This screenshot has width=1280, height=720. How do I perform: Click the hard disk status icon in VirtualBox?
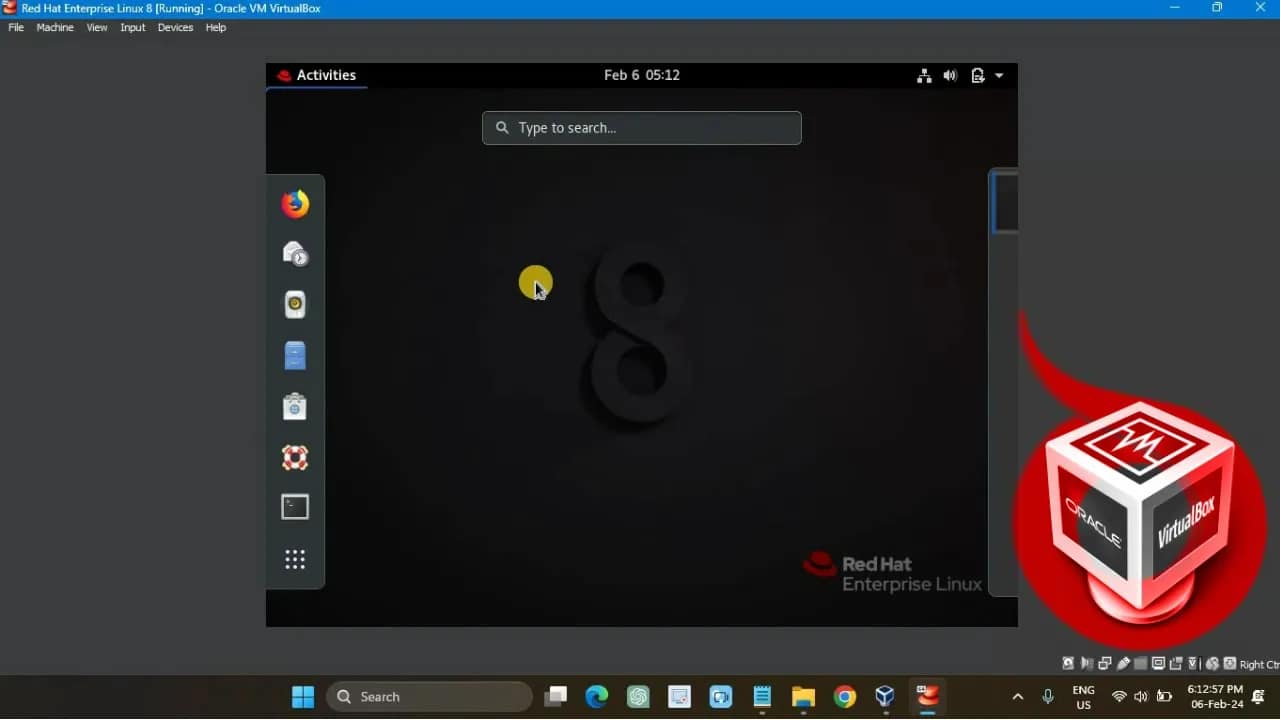coord(1068,663)
